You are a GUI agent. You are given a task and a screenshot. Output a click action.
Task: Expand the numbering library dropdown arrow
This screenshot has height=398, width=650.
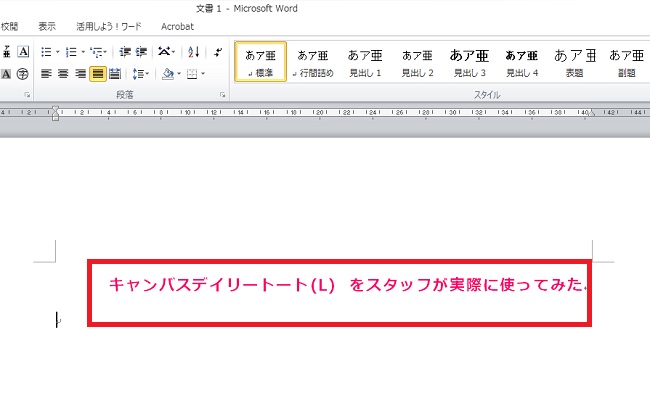(83, 52)
